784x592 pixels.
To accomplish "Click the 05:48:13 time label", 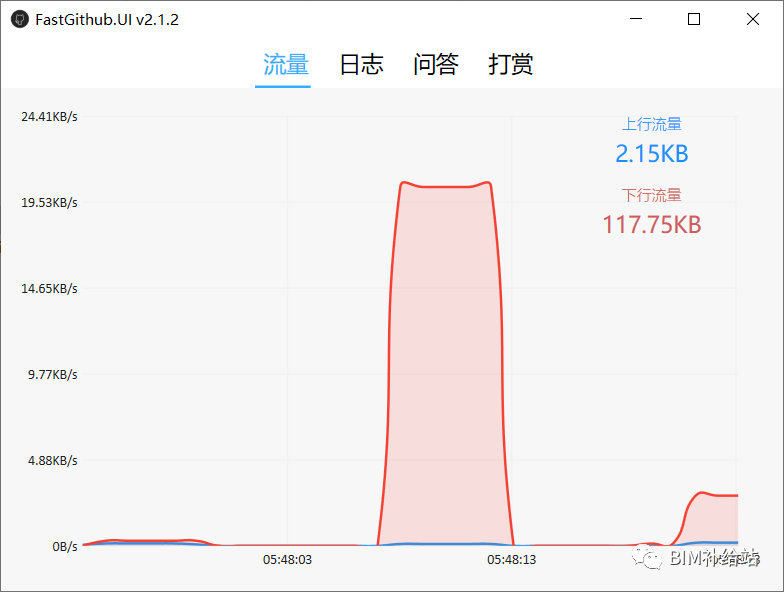I will 512,560.
